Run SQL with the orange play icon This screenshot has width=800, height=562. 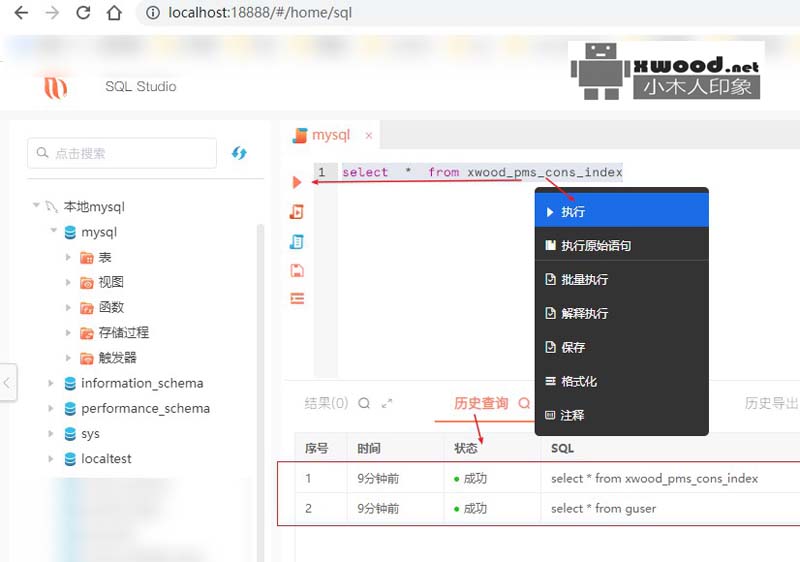(x=296, y=182)
